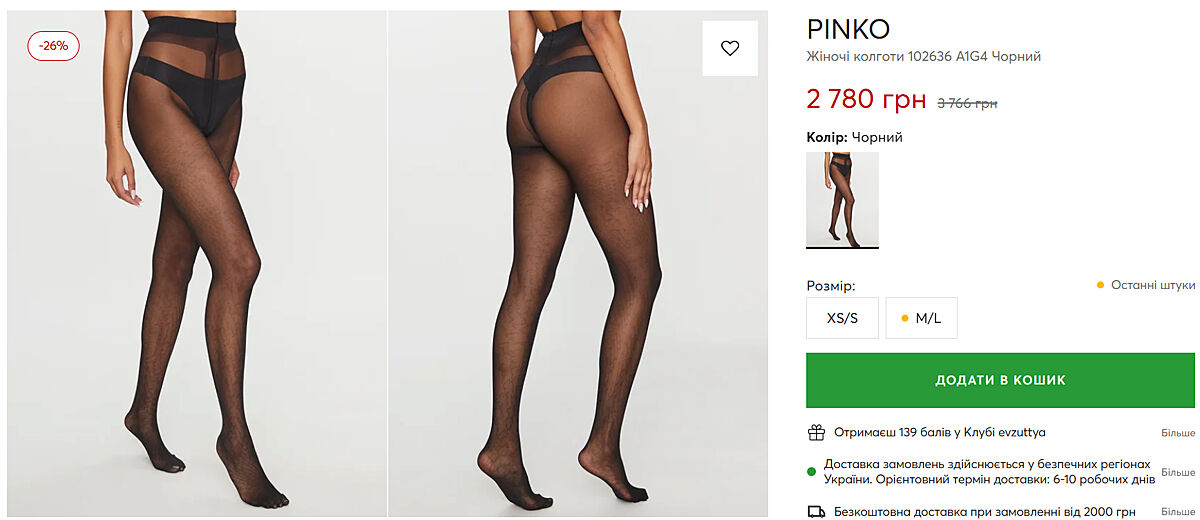Select size M/L
This screenshot has height=520, width=1200.
921,318
